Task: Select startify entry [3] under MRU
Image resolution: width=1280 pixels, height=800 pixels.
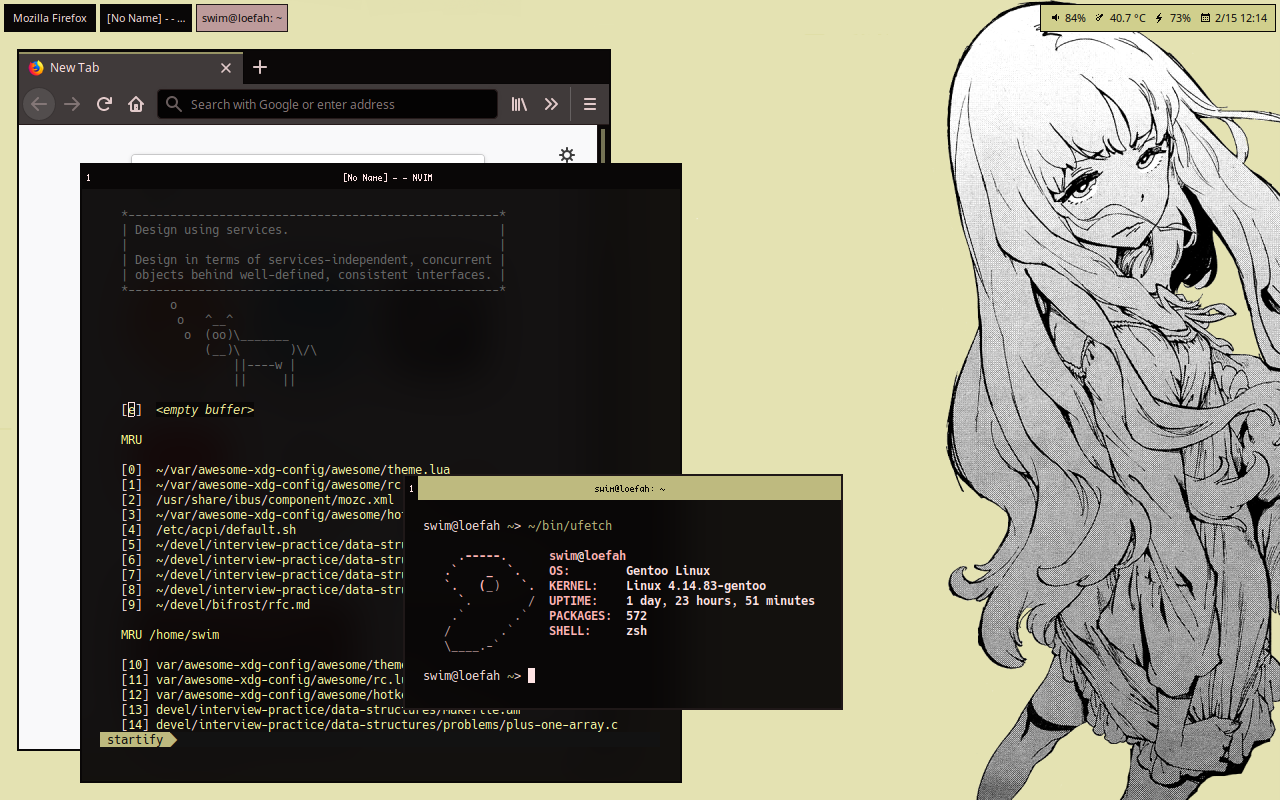Action: click(x=261, y=515)
